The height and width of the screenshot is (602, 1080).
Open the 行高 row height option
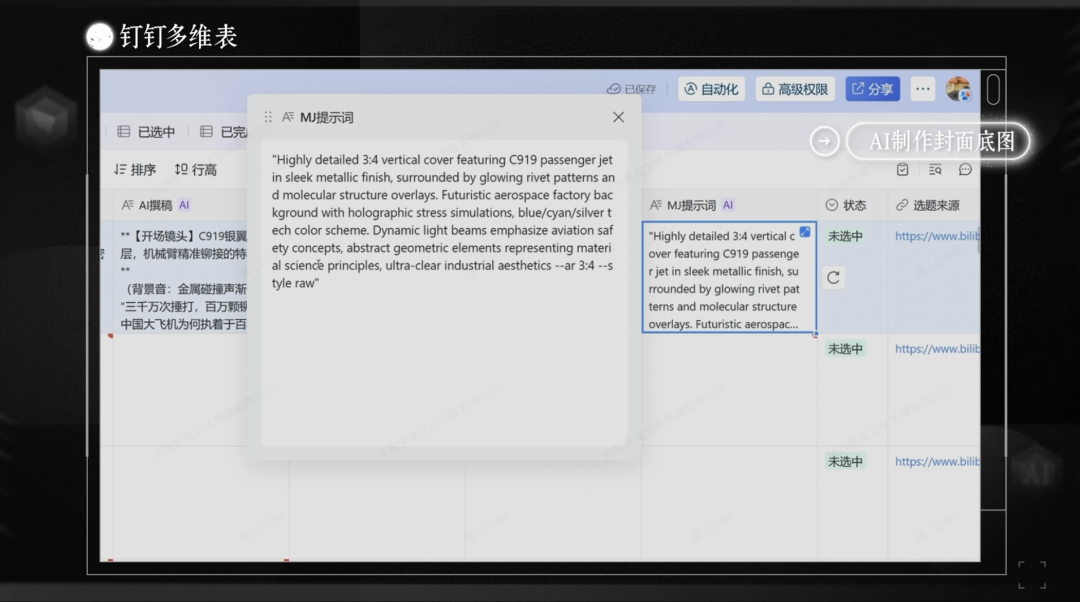point(196,169)
